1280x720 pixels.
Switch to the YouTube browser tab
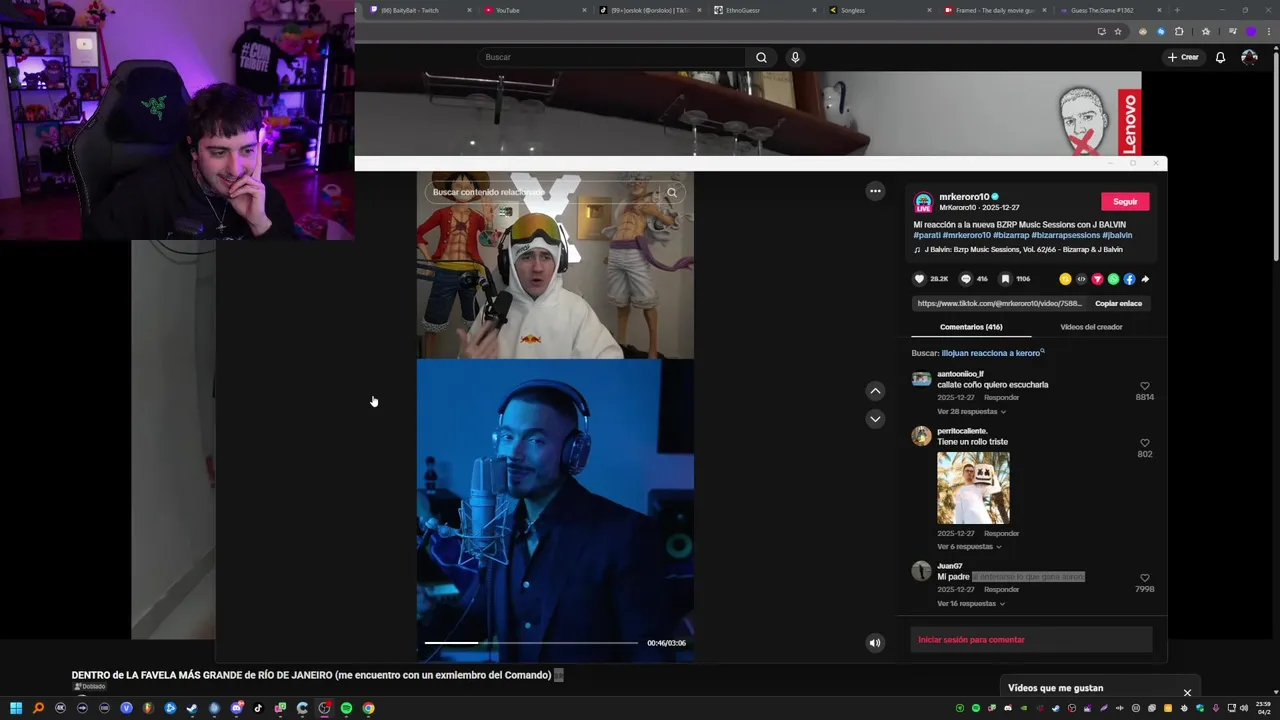pos(536,10)
